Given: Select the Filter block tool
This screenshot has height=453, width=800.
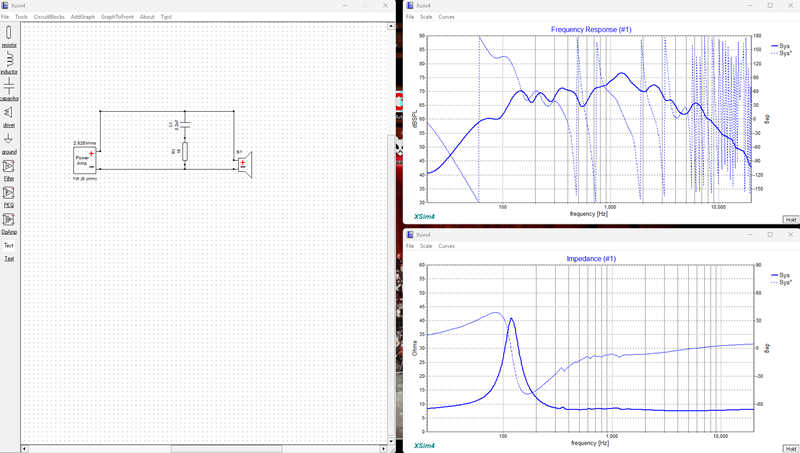Looking at the screenshot, I should coord(9,169).
